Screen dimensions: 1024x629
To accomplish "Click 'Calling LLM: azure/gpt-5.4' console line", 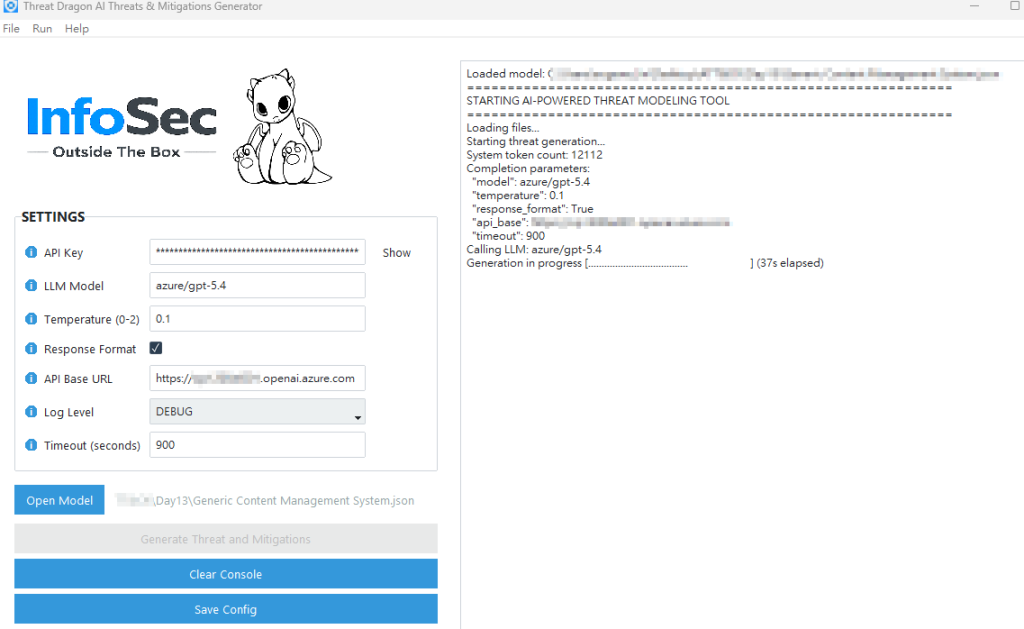I will (x=534, y=250).
